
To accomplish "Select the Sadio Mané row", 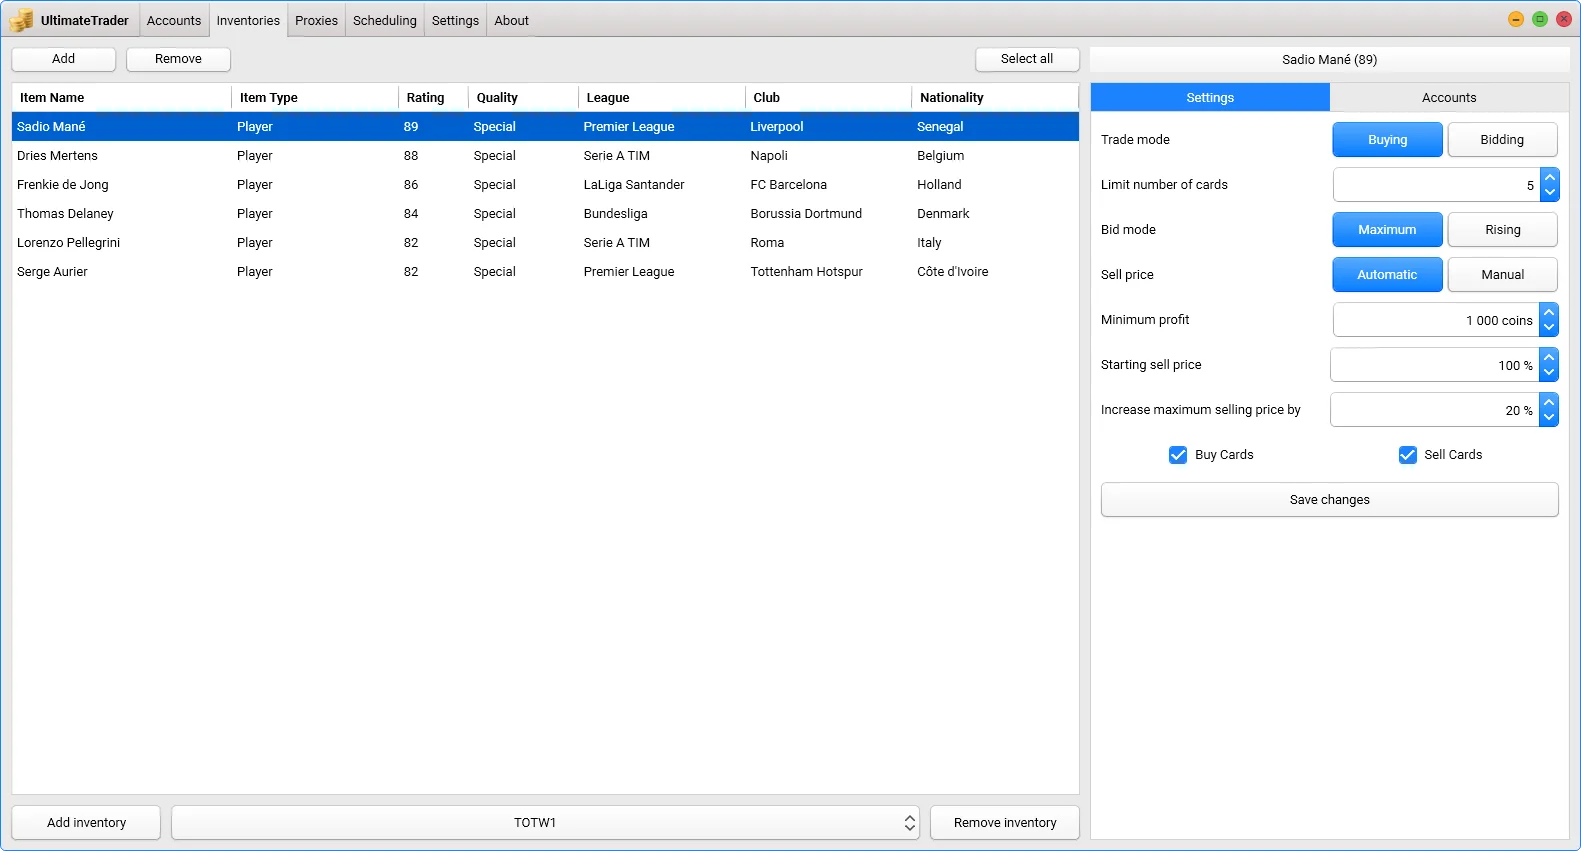I will (545, 127).
